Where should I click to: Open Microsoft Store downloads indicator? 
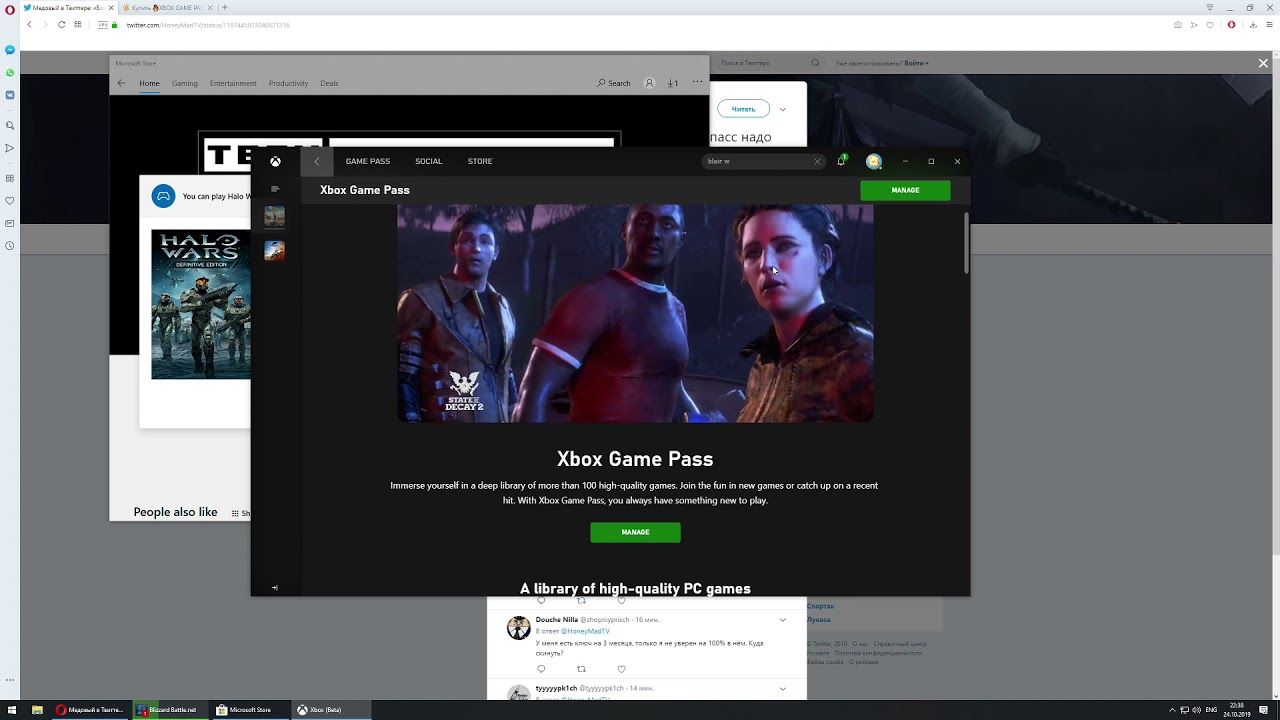click(673, 83)
